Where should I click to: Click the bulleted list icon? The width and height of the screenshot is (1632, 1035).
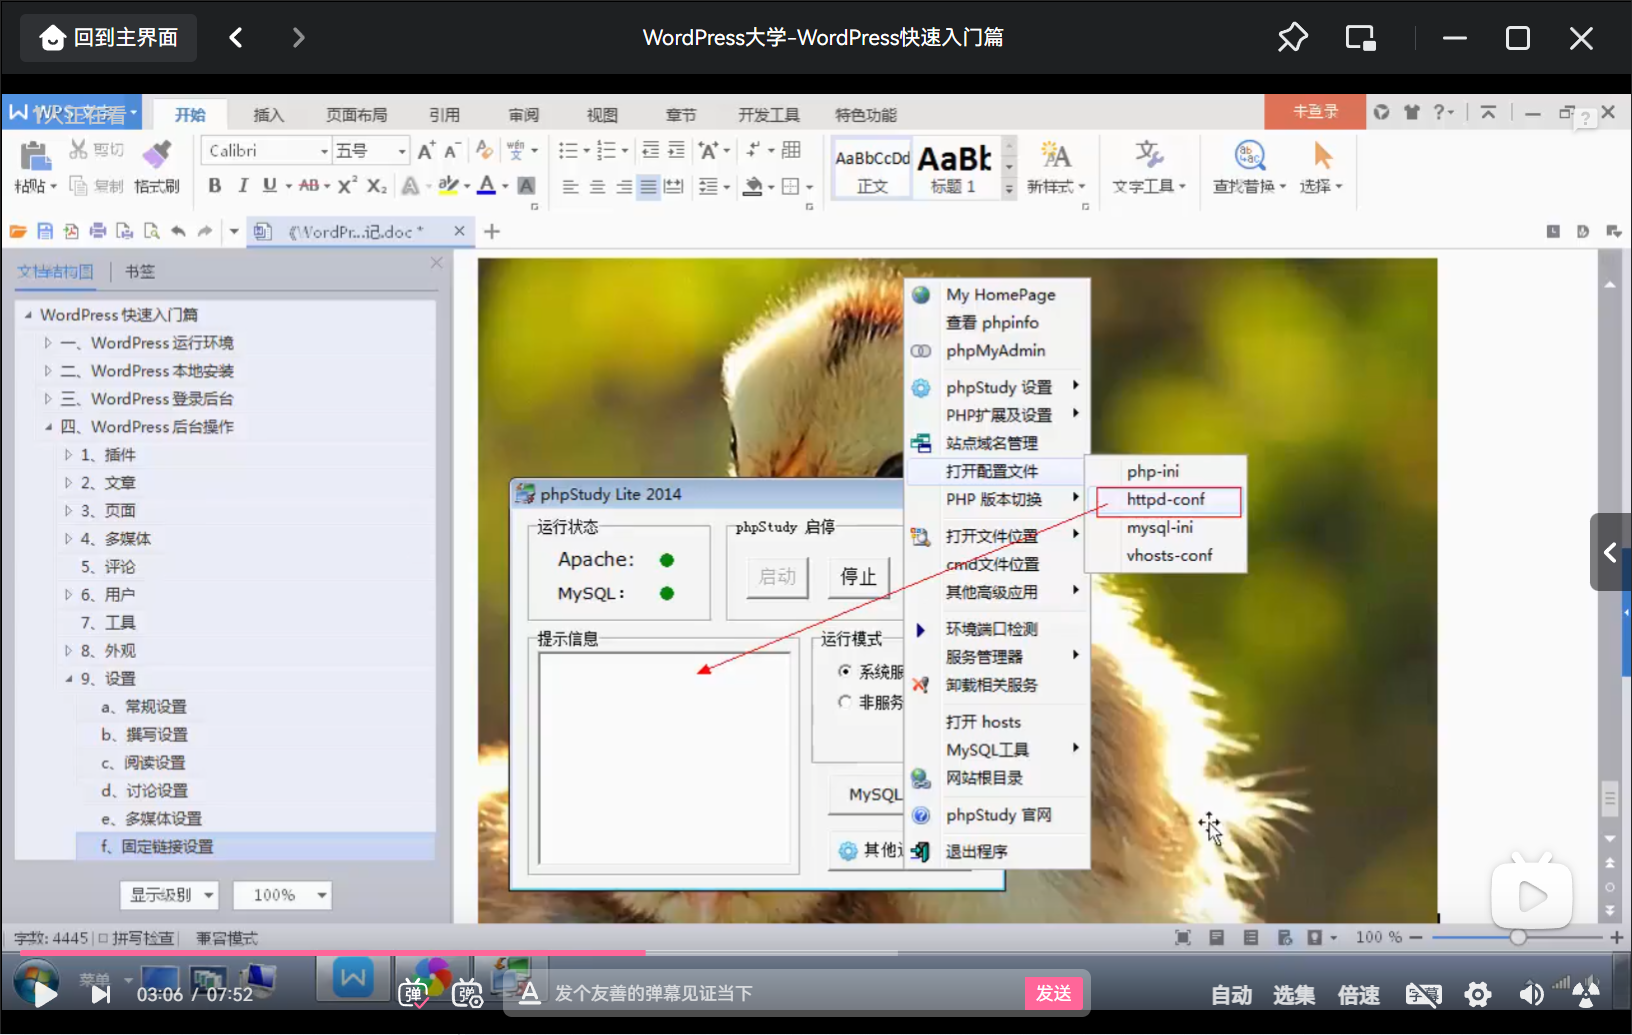coord(568,151)
